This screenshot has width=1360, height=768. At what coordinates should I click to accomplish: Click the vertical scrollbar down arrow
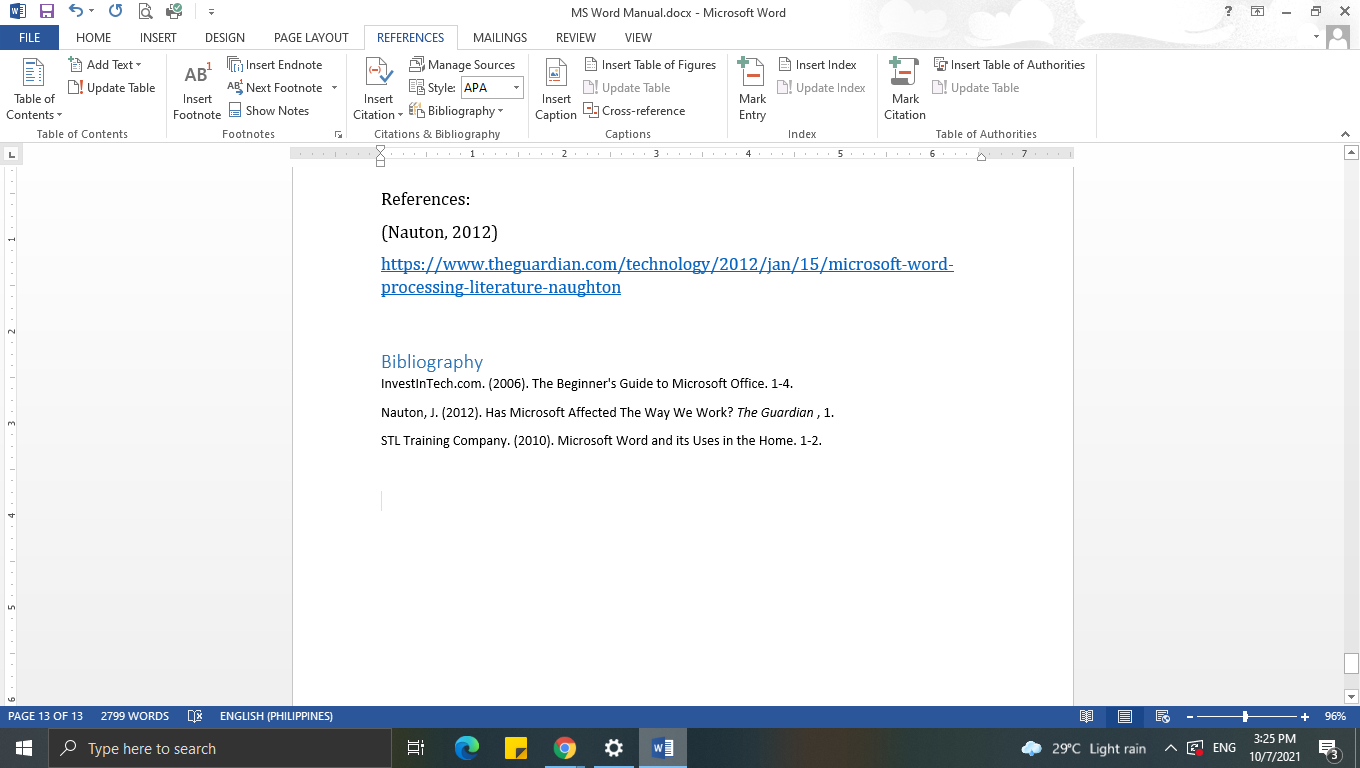click(x=1351, y=696)
